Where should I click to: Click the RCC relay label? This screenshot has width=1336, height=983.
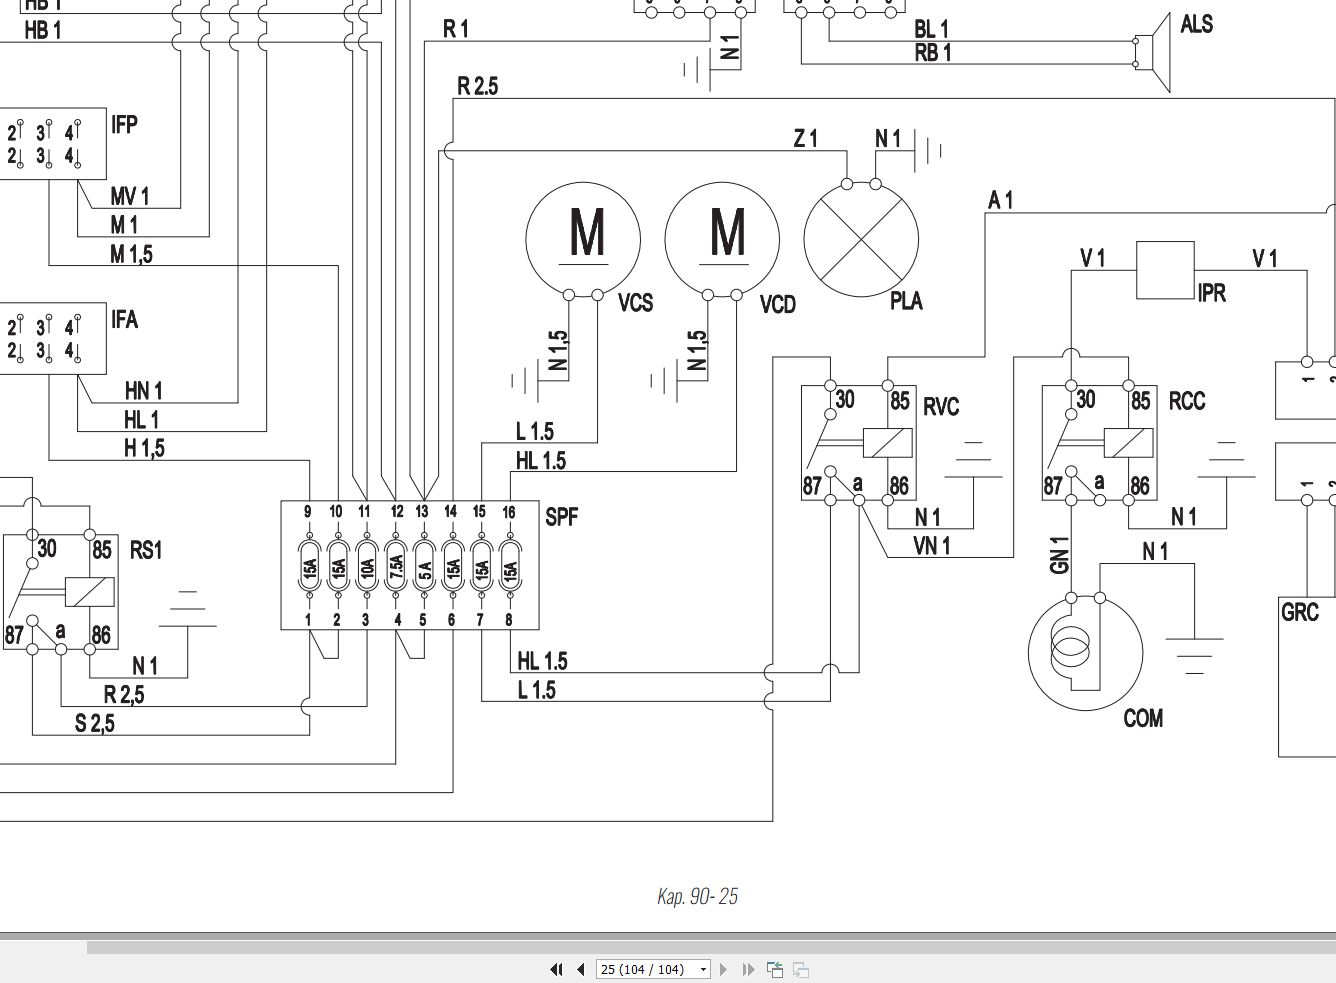[1190, 402]
